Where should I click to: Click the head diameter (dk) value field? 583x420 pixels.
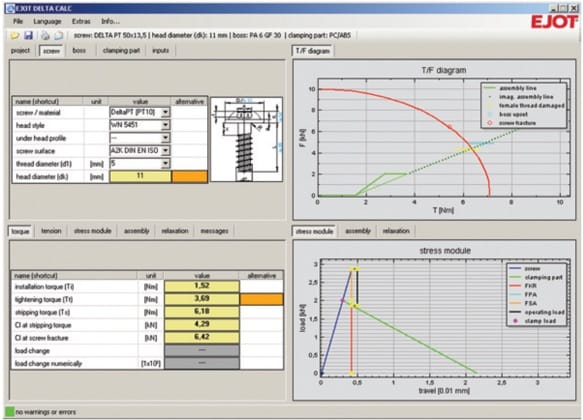[x=140, y=176]
